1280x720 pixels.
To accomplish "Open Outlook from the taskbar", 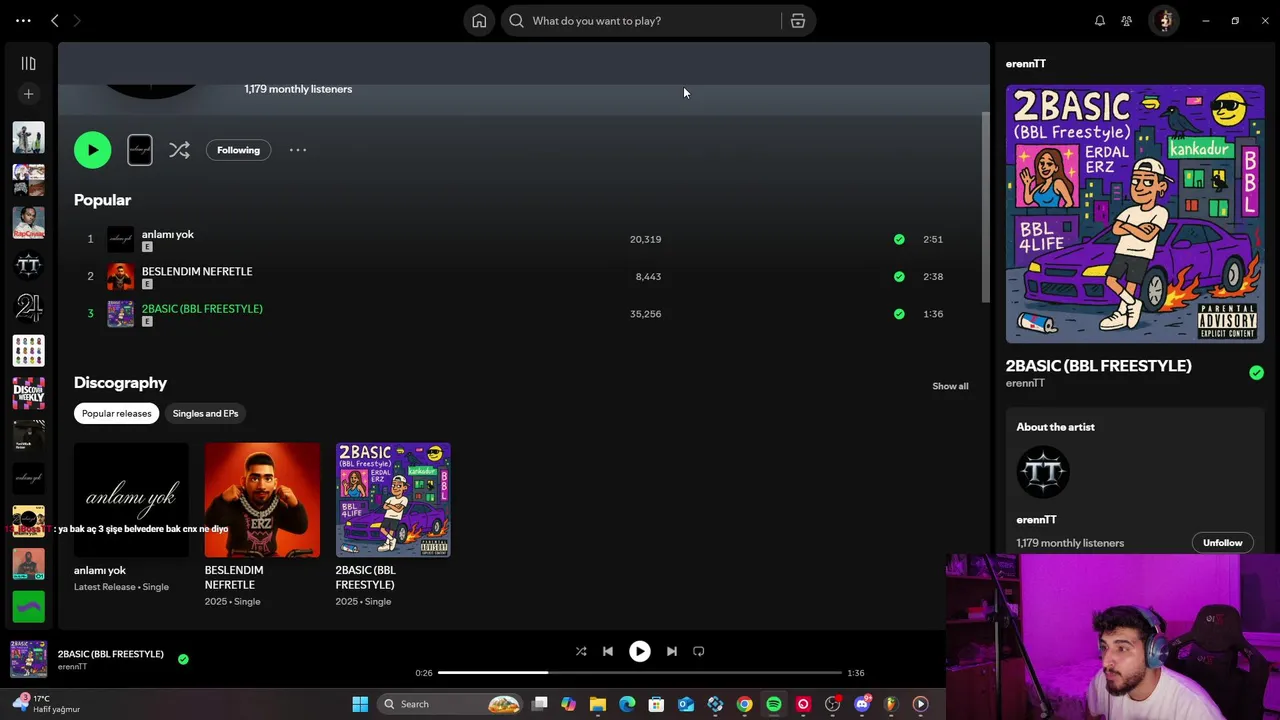I will coord(686,704).
